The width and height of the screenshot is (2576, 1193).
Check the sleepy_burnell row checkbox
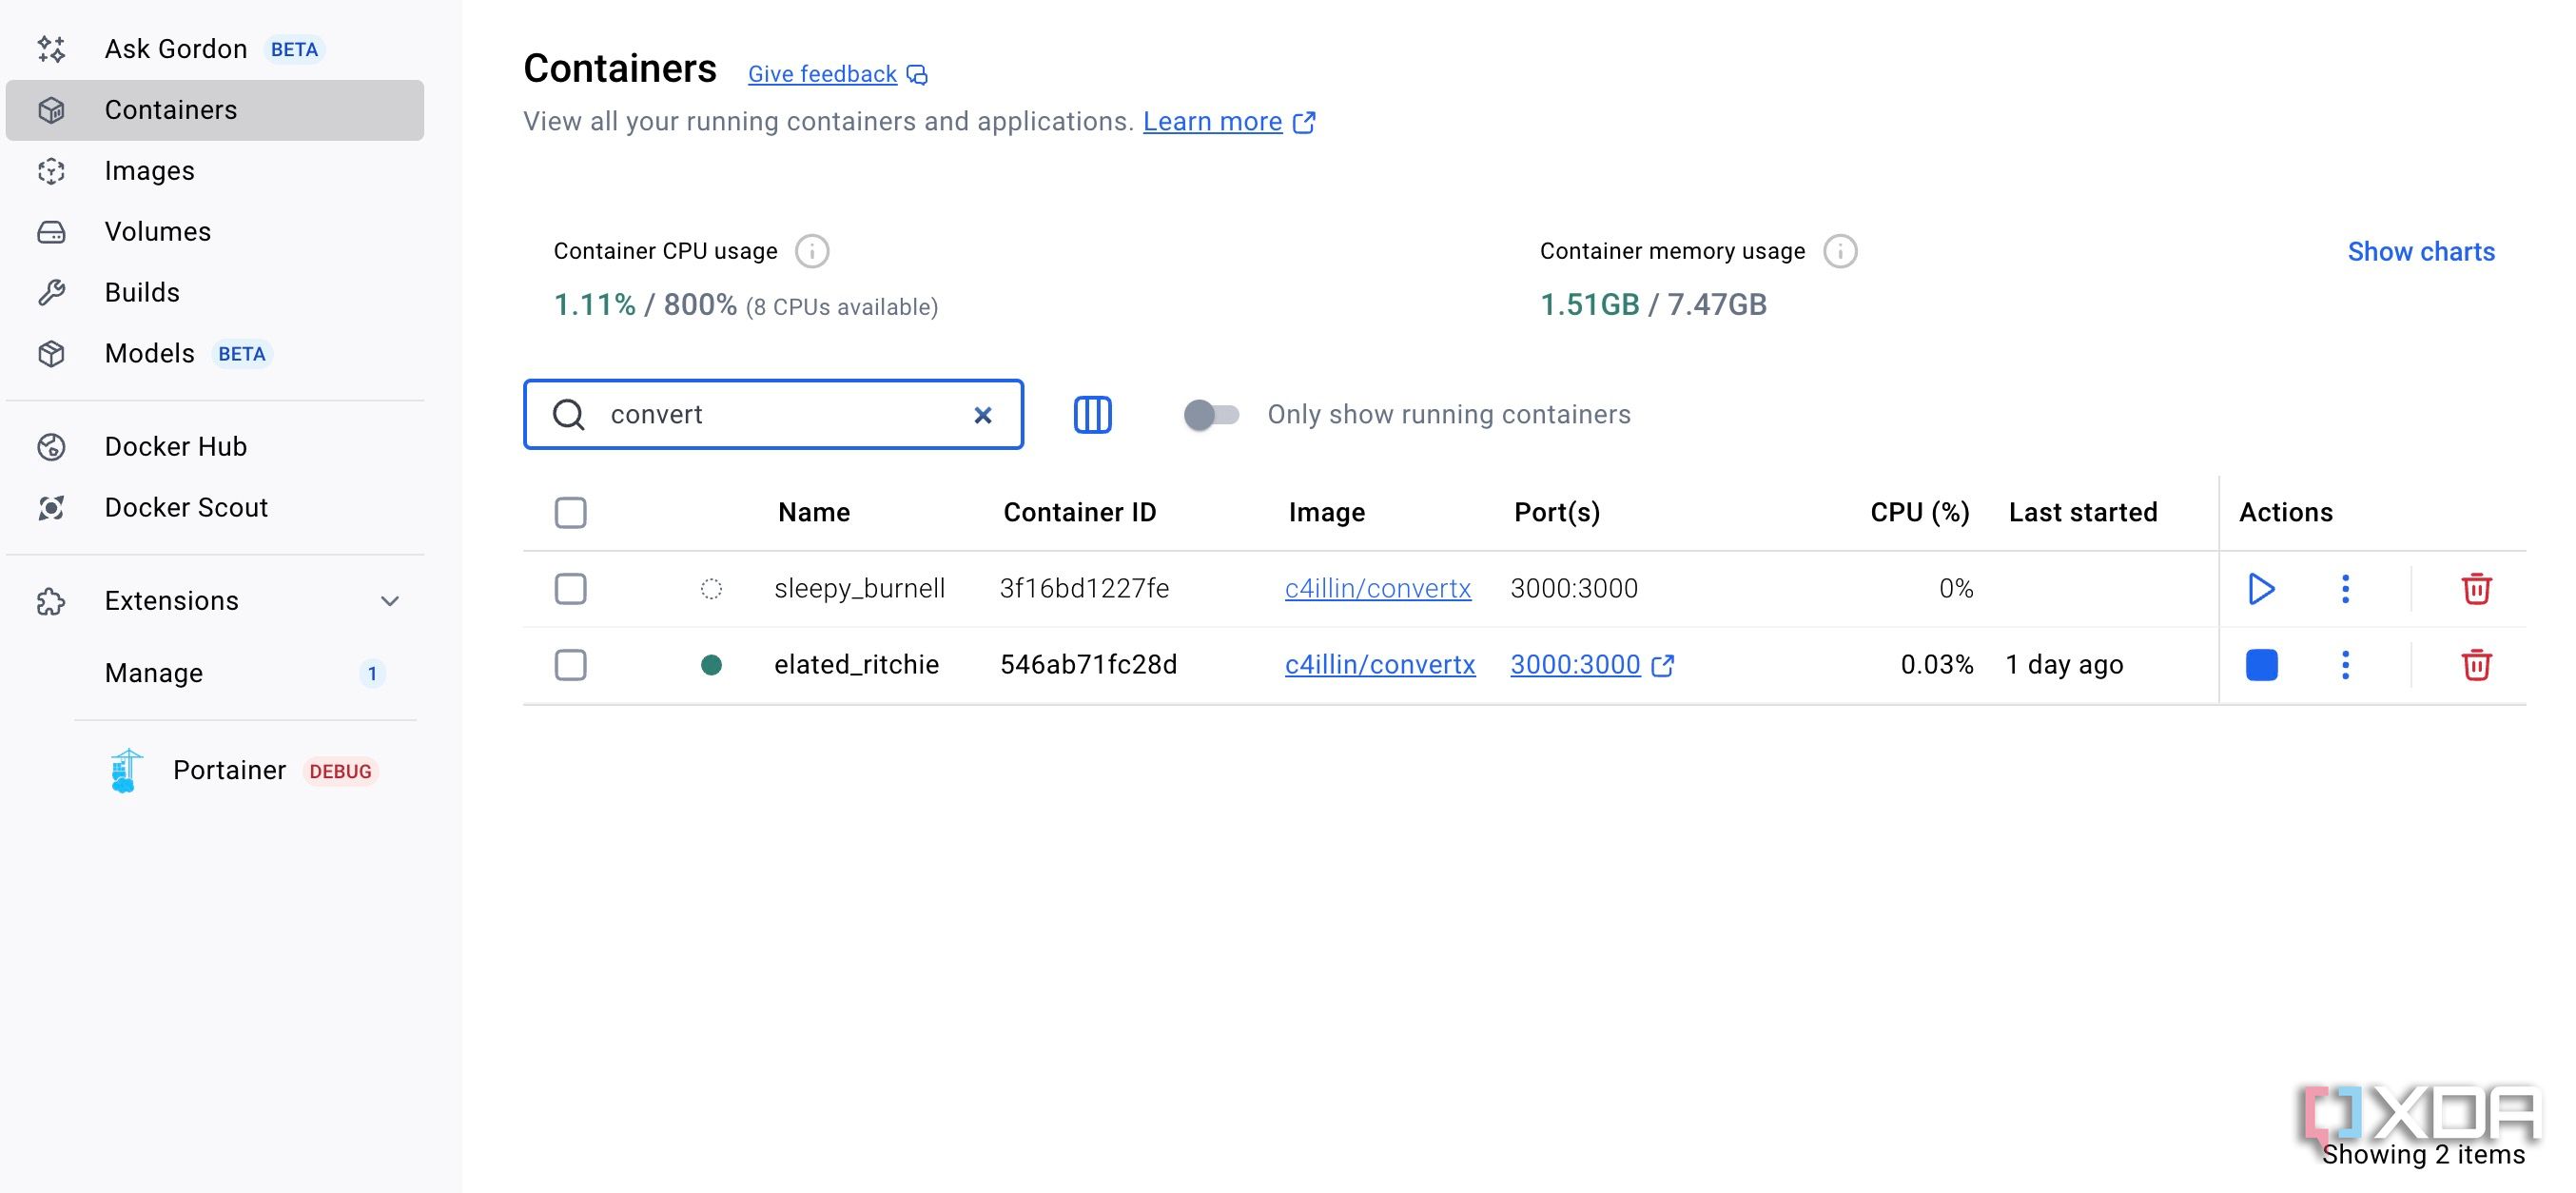571,589
